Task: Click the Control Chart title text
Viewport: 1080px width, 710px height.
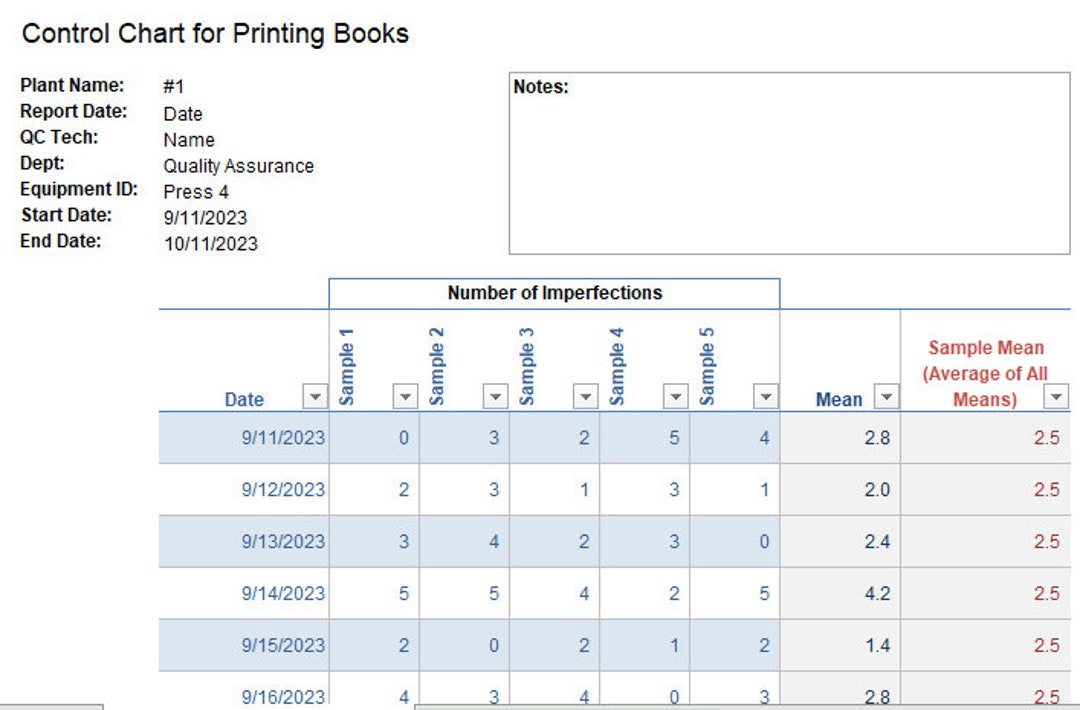Action: coord(216,33)
